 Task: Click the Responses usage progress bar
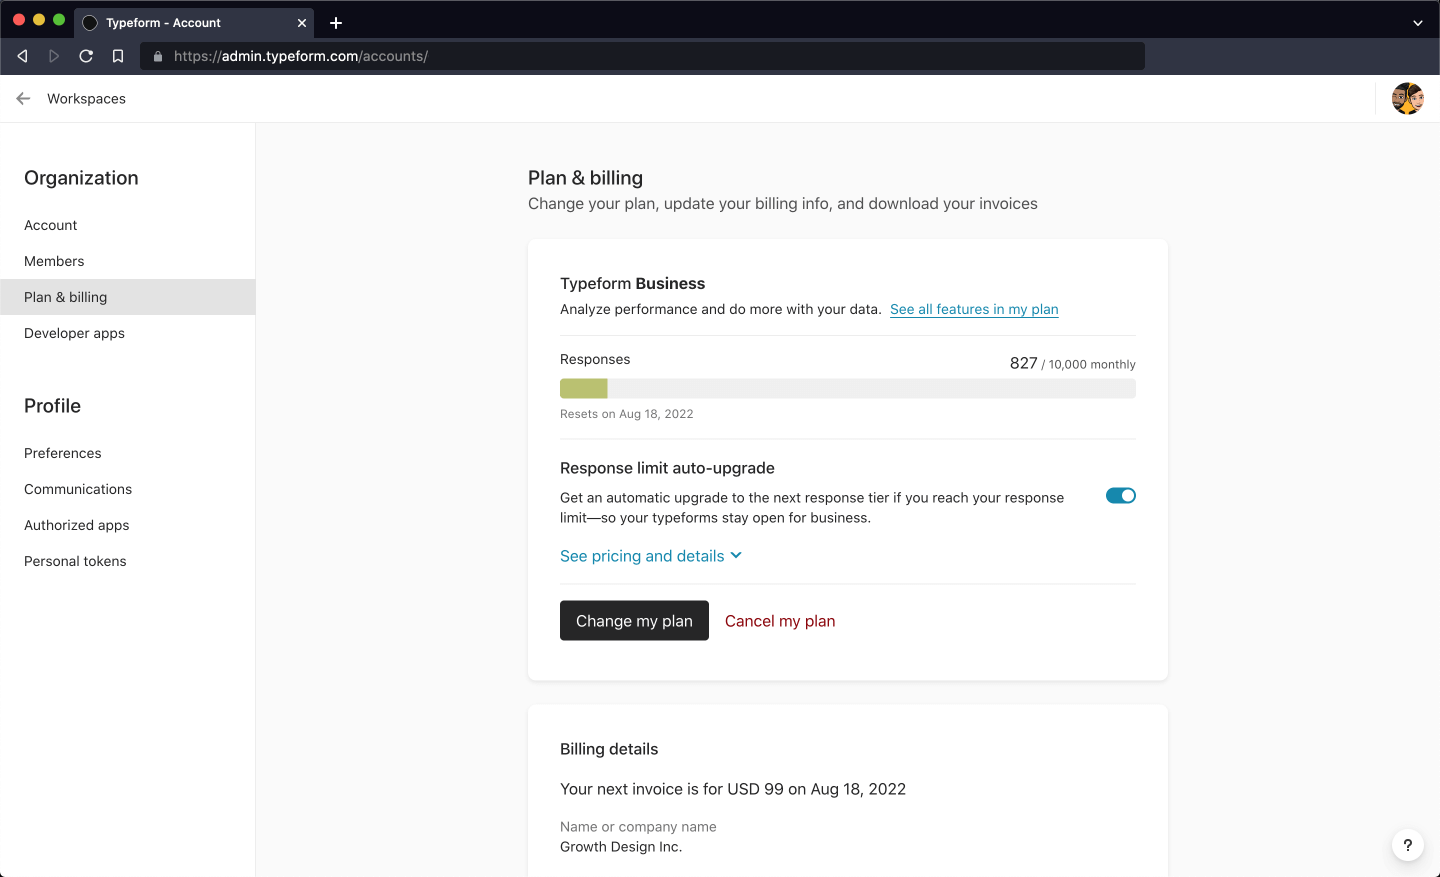(848, 389)
